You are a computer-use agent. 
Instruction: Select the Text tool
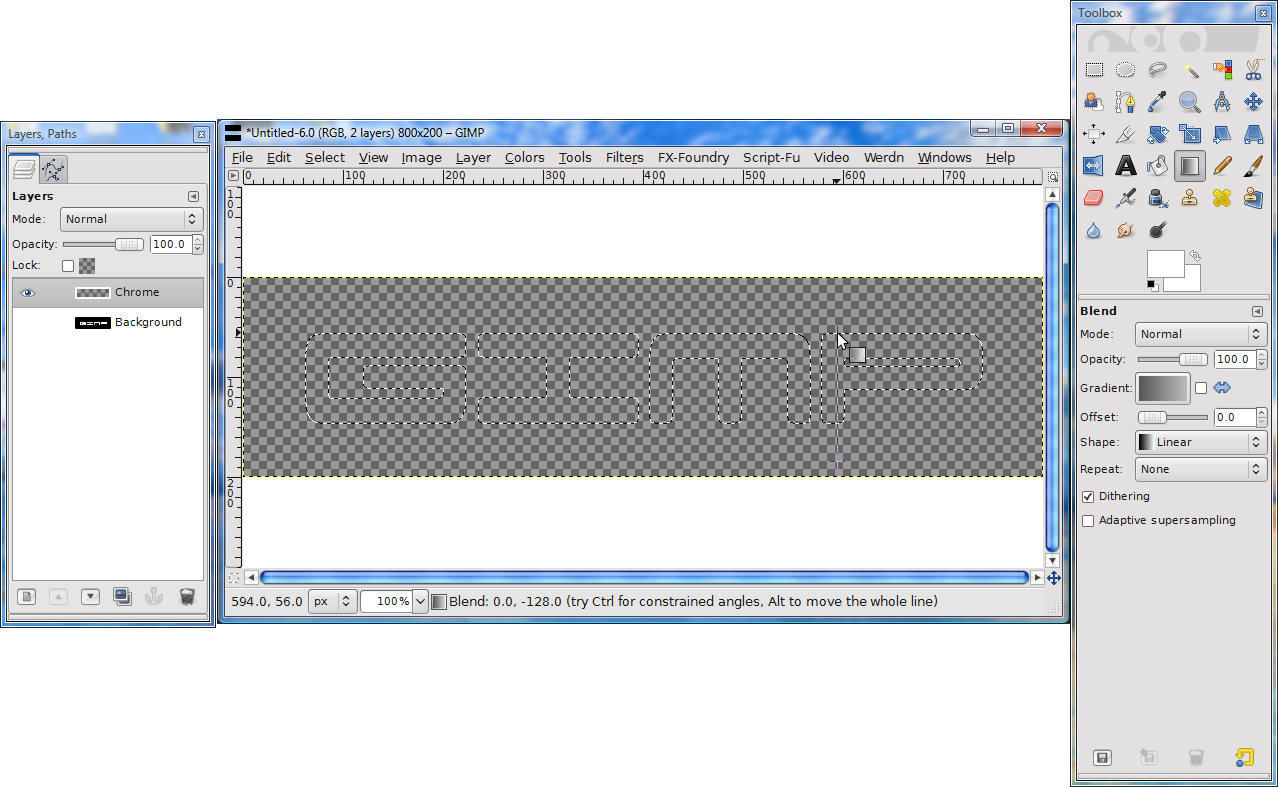pyautogui.click(x=1126, y=166)
